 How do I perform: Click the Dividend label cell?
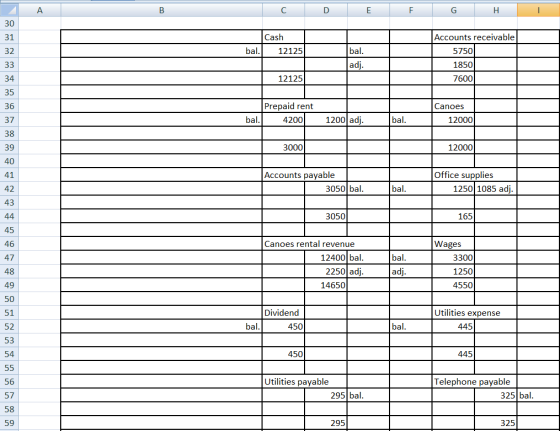click(283, 313)
